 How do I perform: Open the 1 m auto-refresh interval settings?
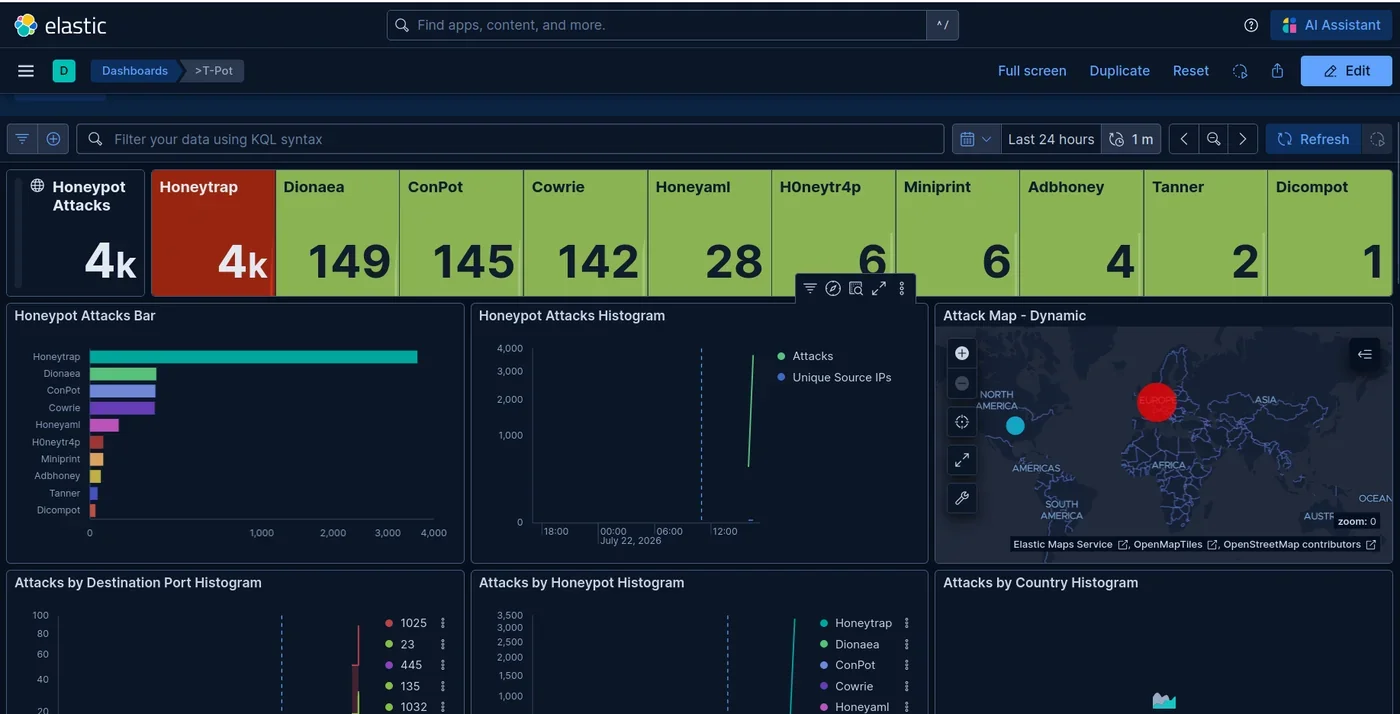[x=1131, y=139]
